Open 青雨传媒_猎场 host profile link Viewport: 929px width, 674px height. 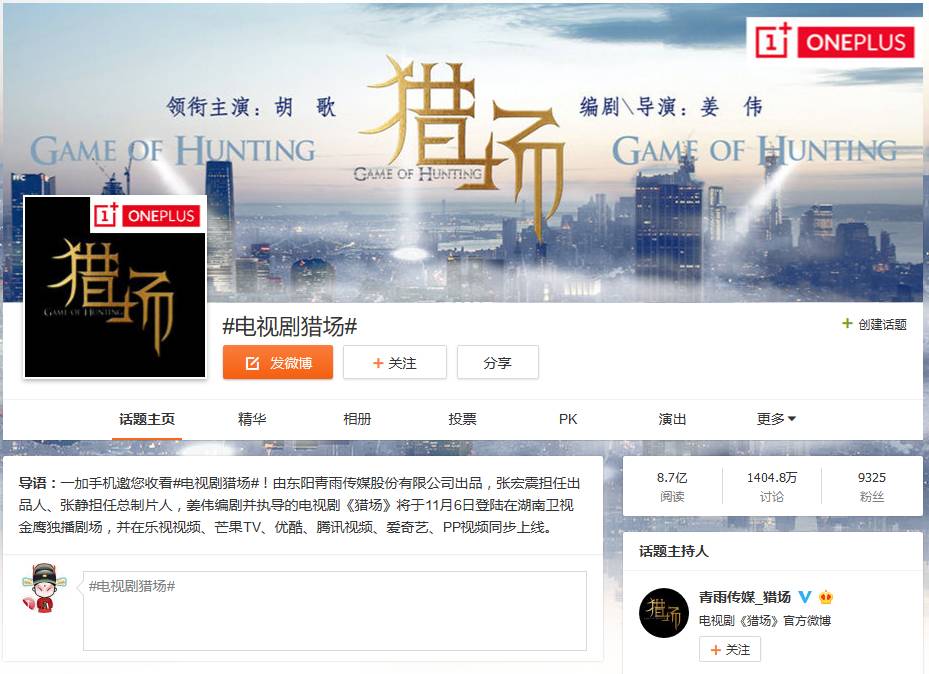click(x=745, y=597)
